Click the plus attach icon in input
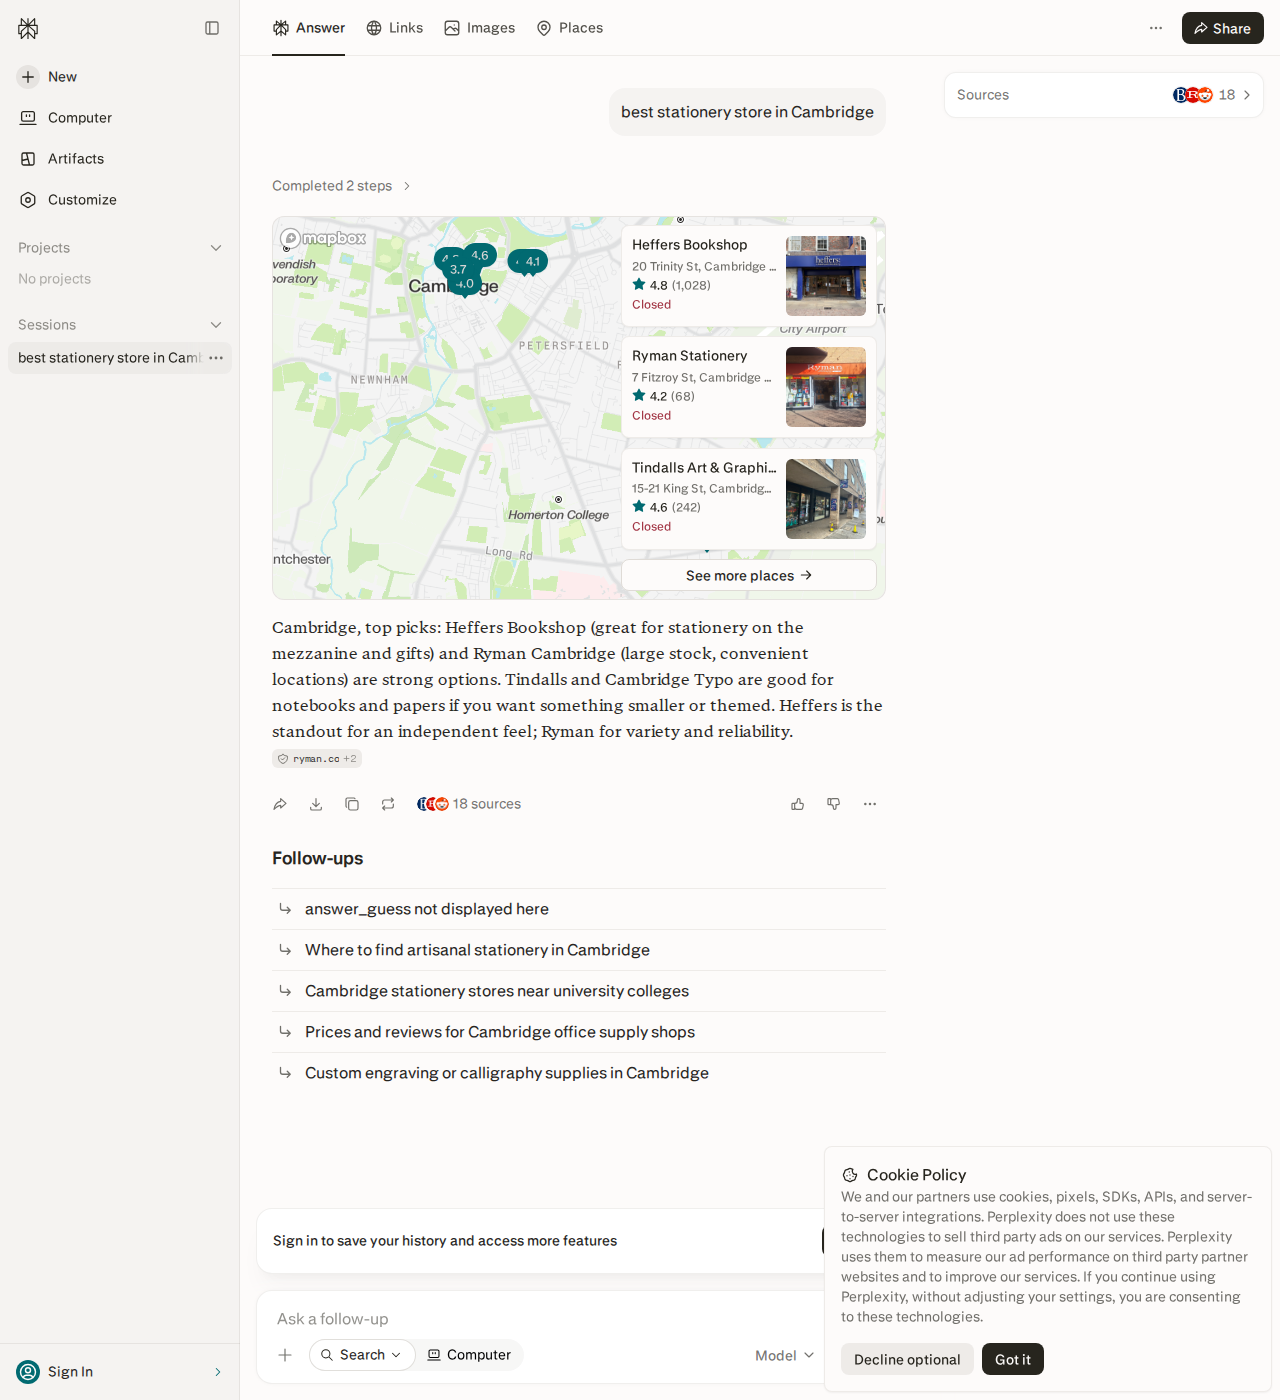 [285, 1355]
